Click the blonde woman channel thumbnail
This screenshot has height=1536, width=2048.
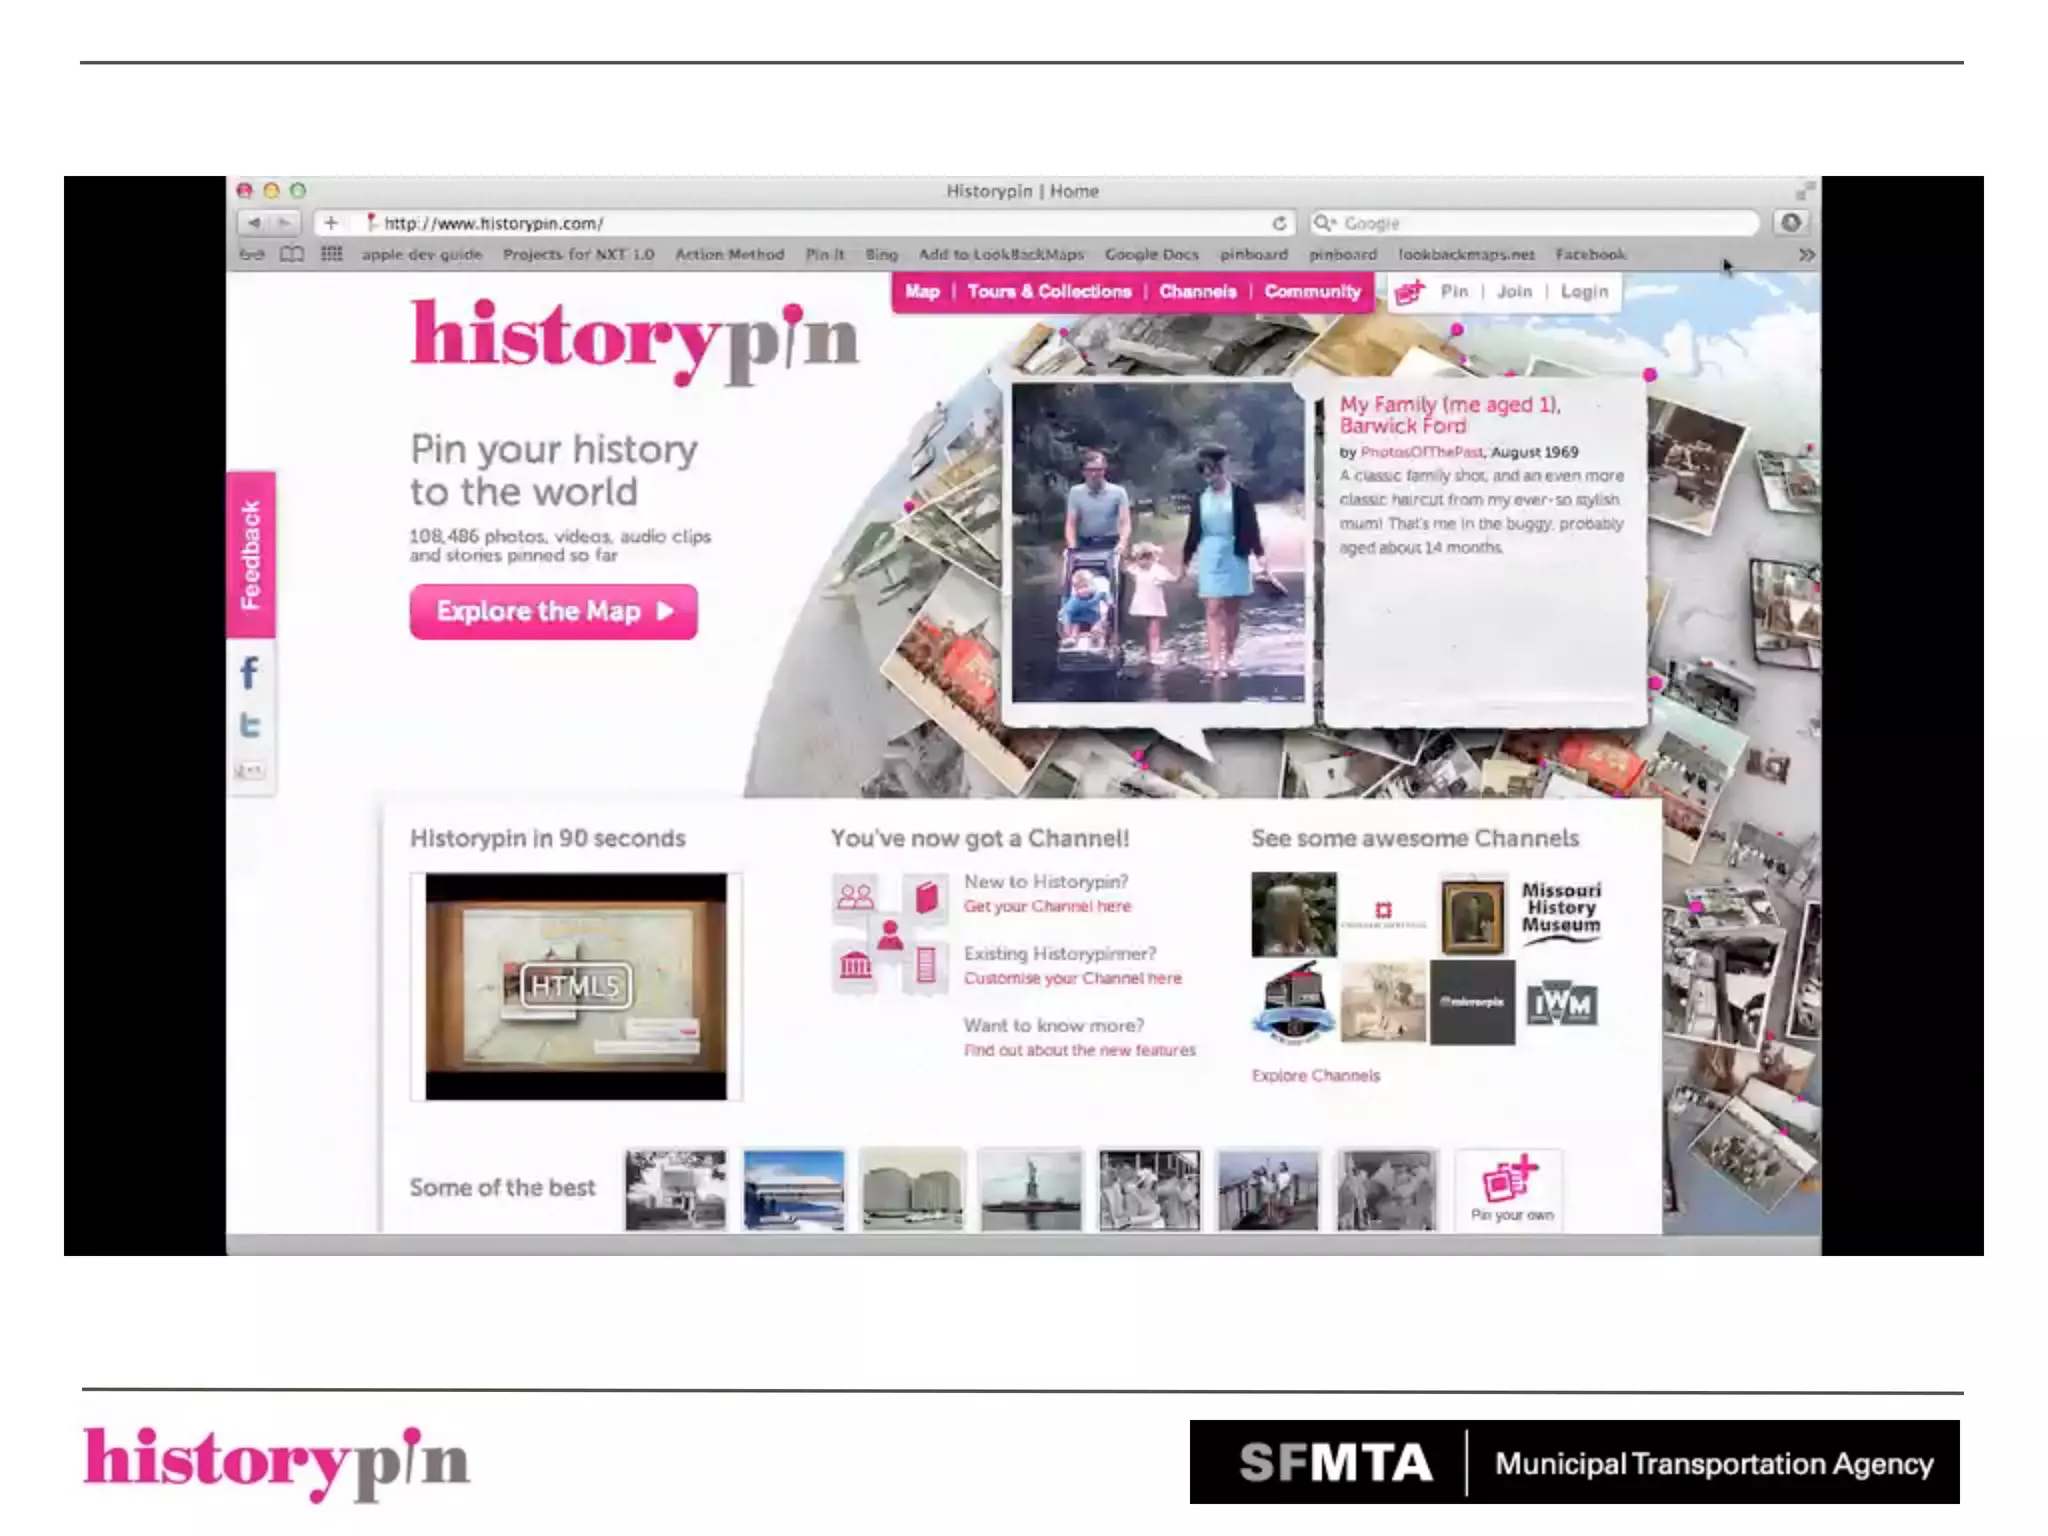1294,915
